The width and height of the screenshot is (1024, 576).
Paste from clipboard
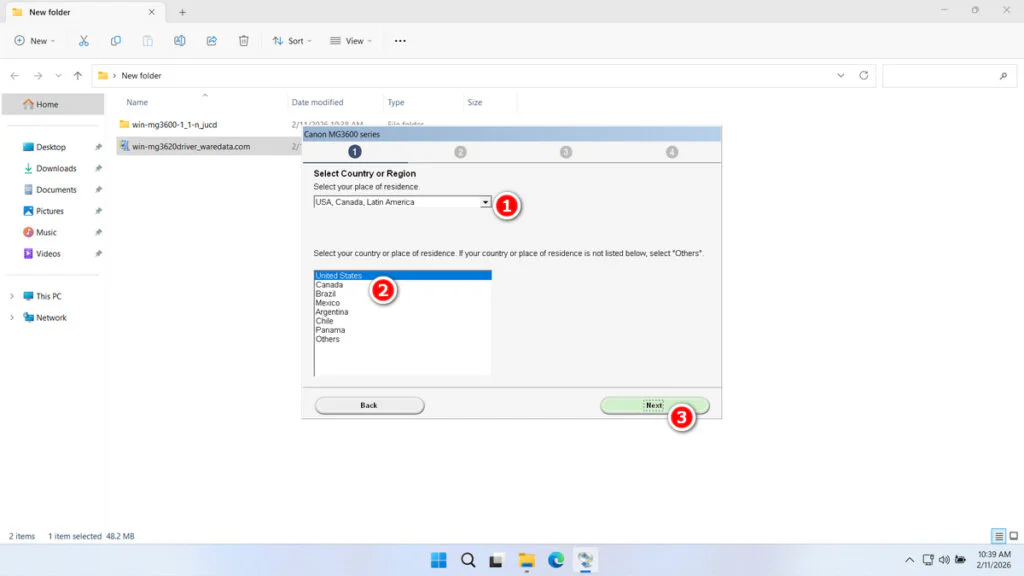pos(147,40)
